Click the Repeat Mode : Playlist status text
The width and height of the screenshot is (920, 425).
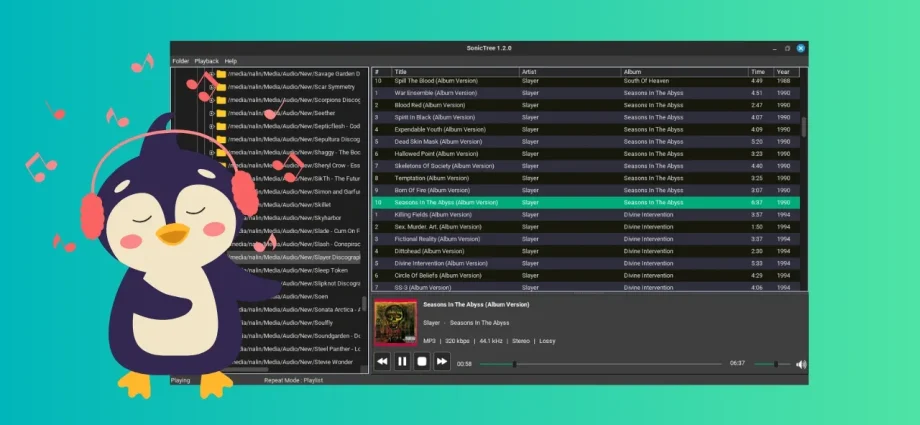[x=293, y=380]
